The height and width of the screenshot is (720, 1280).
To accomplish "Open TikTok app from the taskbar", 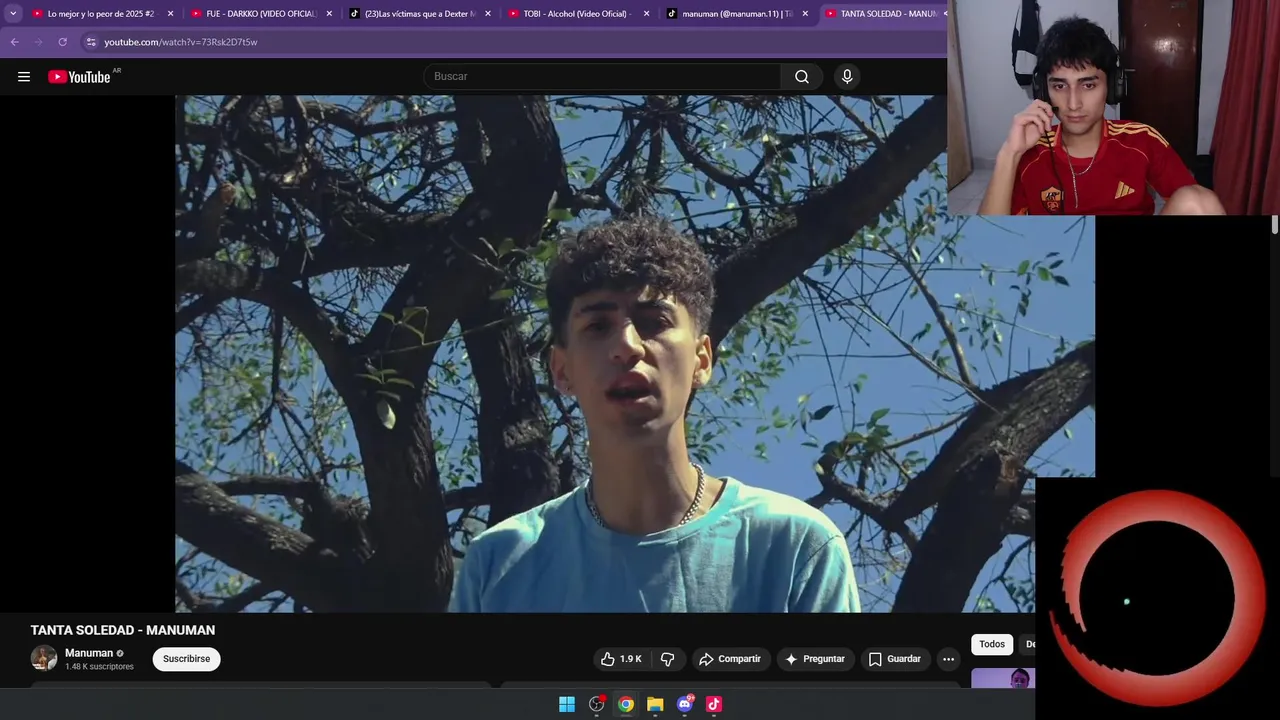I will (x=714, y=704).
